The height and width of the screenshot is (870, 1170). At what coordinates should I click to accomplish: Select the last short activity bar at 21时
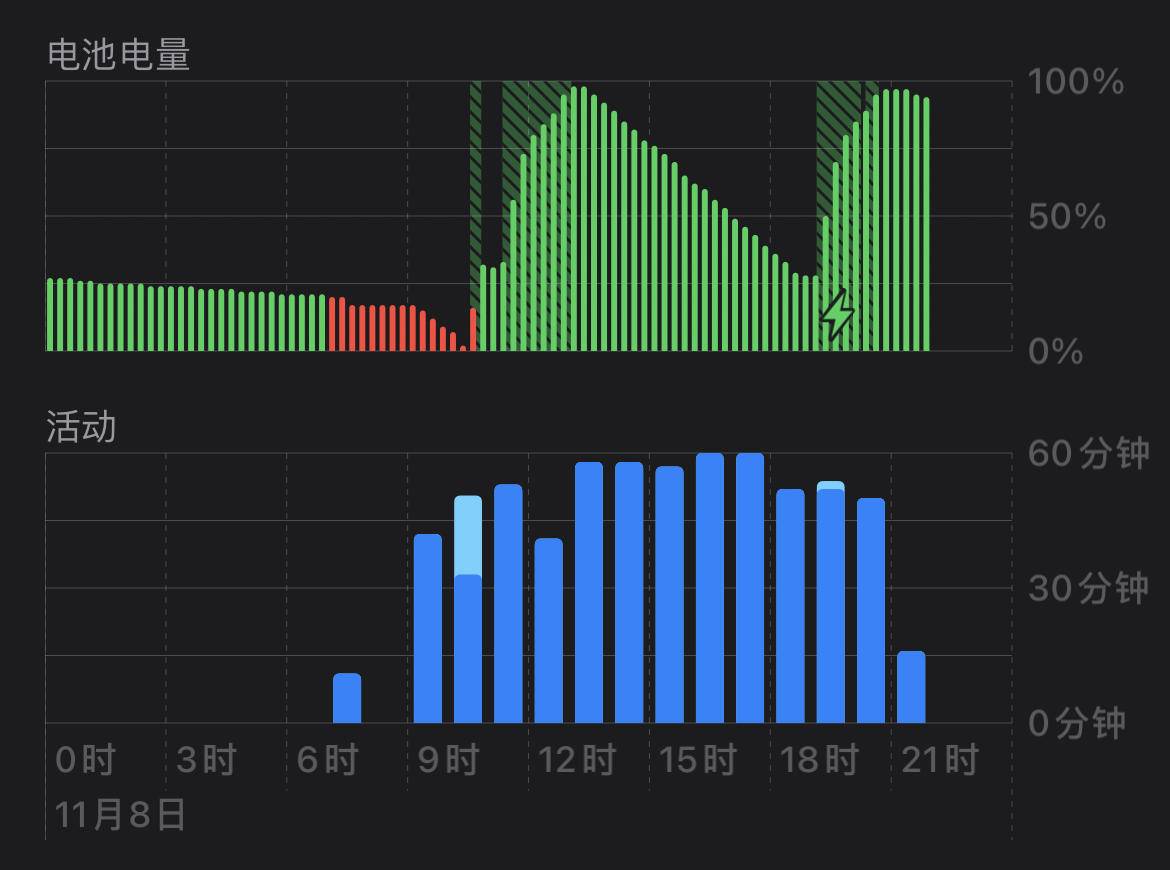911,687
